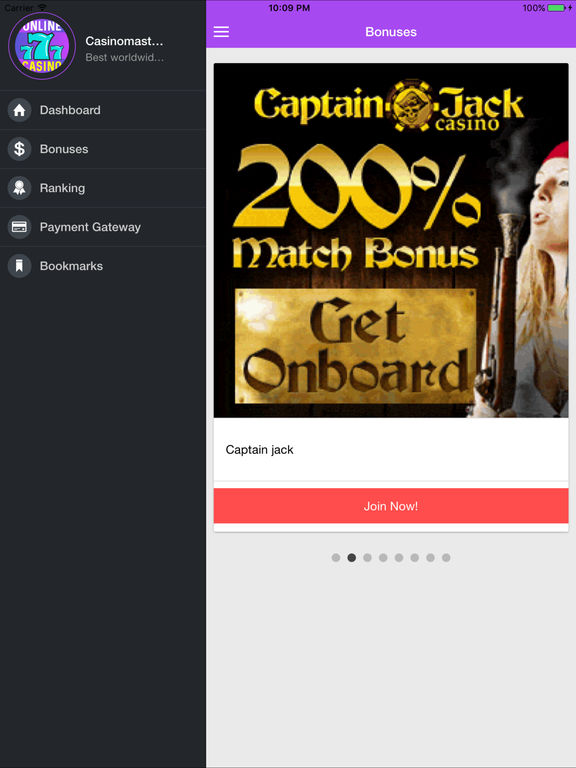Viewport: 576px width, 768px height.
Task: Click the Bookmarks flag icon
Action: [19, 266]
